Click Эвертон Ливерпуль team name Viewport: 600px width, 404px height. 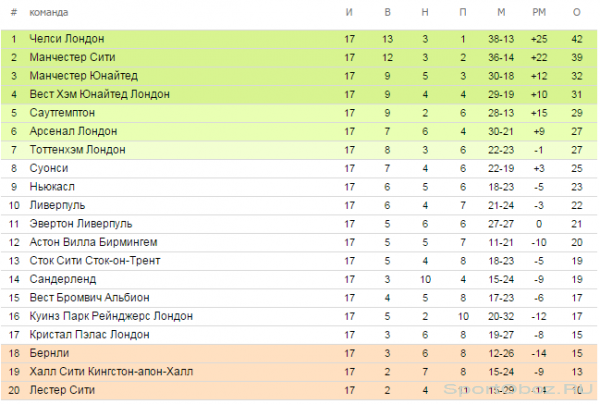click(x=81, y=224)
